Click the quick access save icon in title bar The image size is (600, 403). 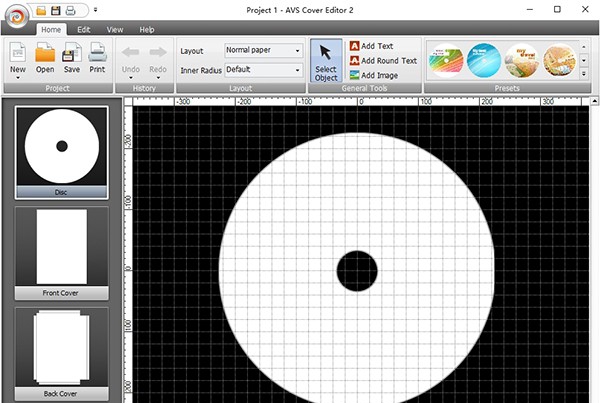(x=56, y=9)
